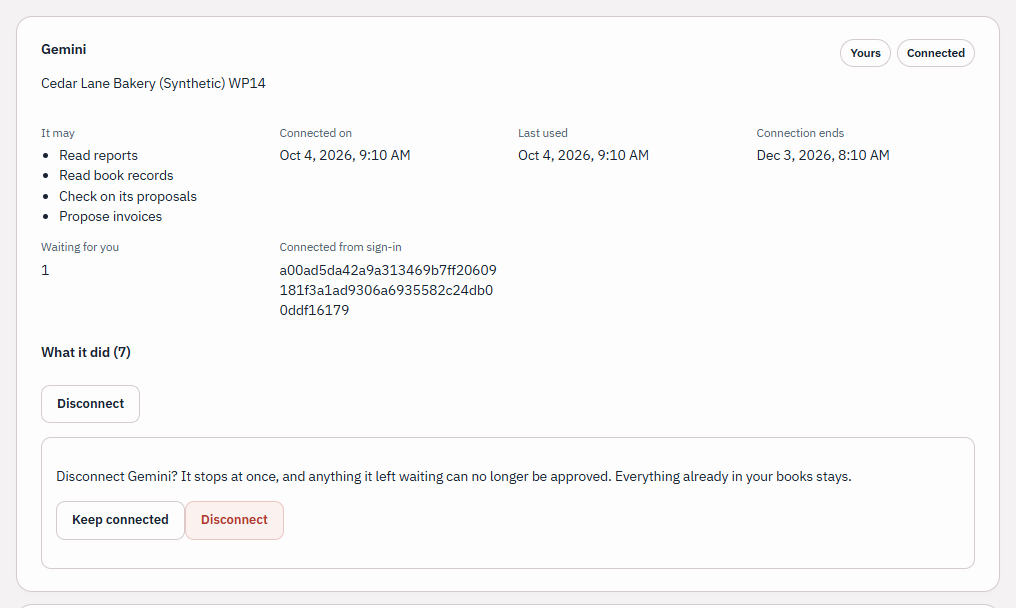Click the Dec 3, 2026, 8:10 AM end date
The image size is (1016, 608).
coord(823,155)
